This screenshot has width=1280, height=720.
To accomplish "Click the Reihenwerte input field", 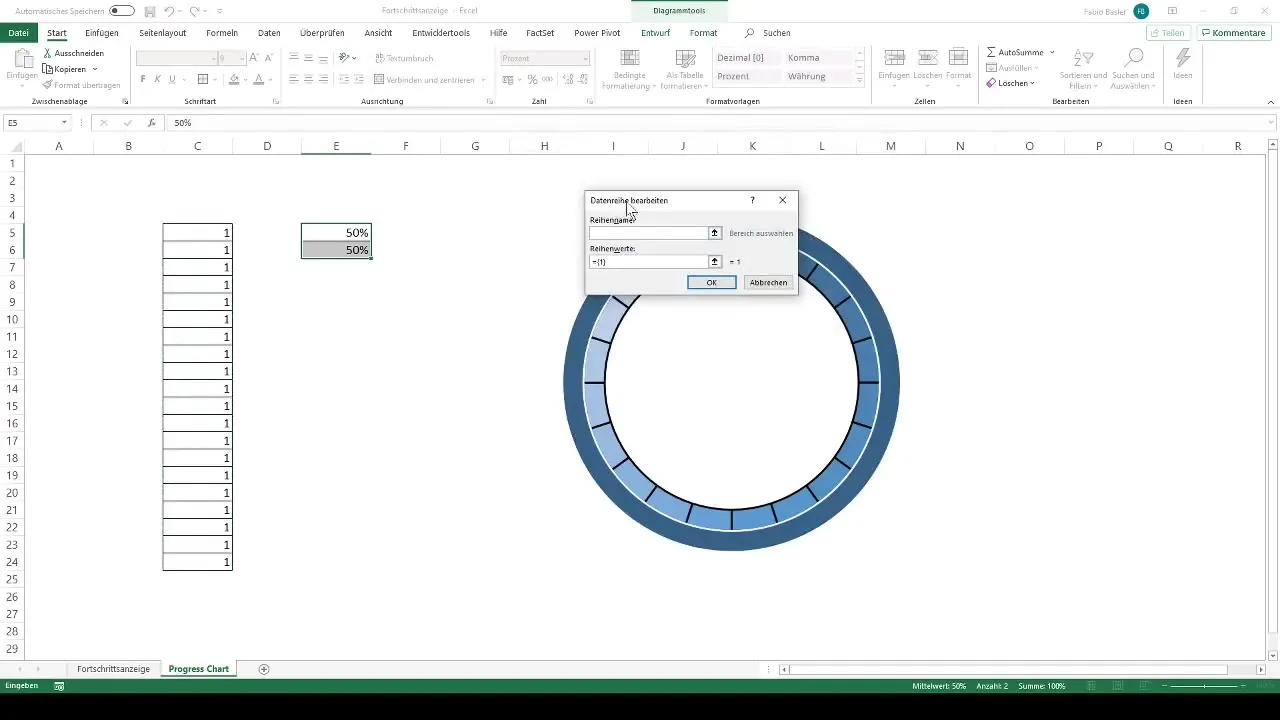I will pos(648,262).
